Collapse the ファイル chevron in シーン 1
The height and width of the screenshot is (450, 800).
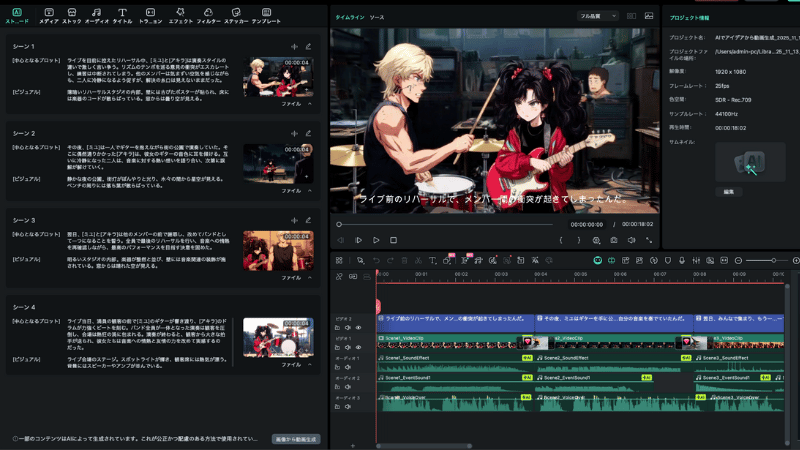[309, 103]
